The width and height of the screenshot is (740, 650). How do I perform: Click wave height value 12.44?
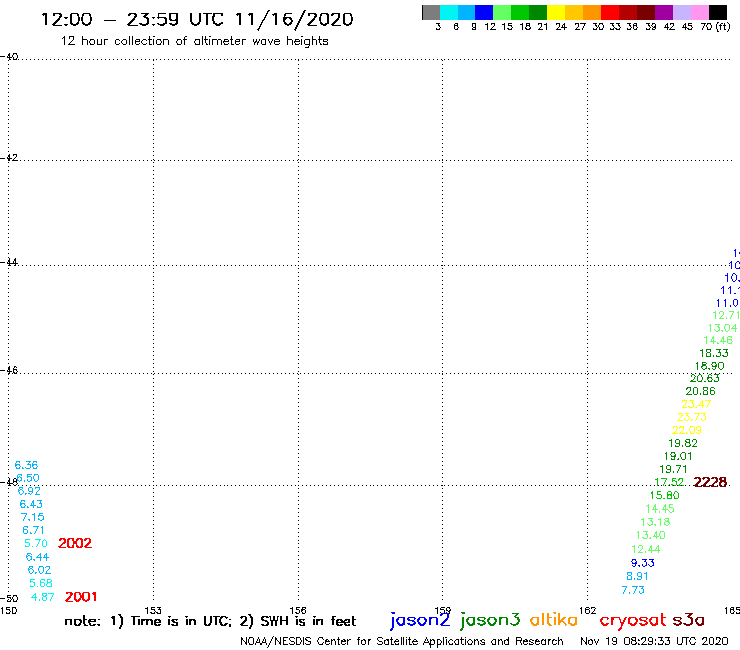646,549
